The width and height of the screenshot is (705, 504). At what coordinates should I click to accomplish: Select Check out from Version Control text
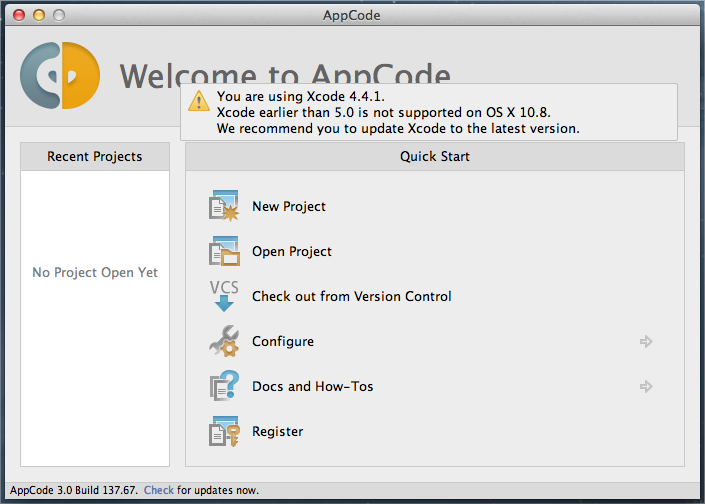coord(352,296)
